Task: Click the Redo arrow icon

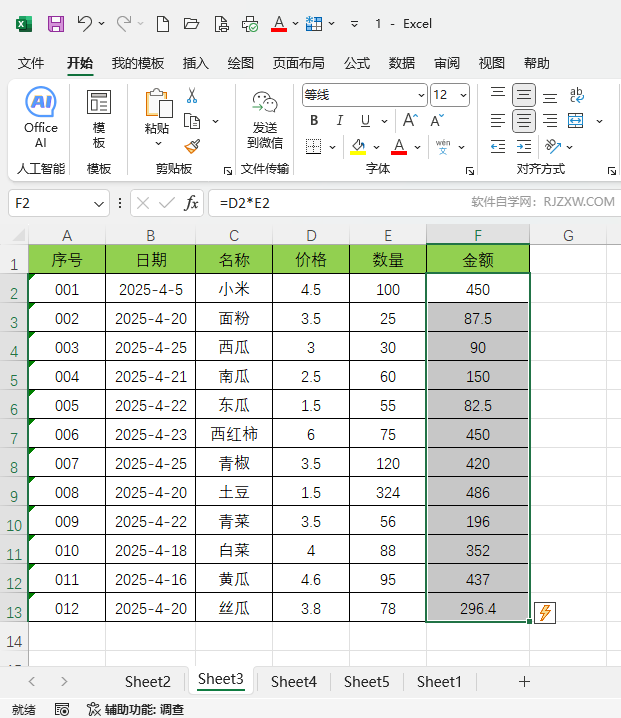Action: coord(124,23)
